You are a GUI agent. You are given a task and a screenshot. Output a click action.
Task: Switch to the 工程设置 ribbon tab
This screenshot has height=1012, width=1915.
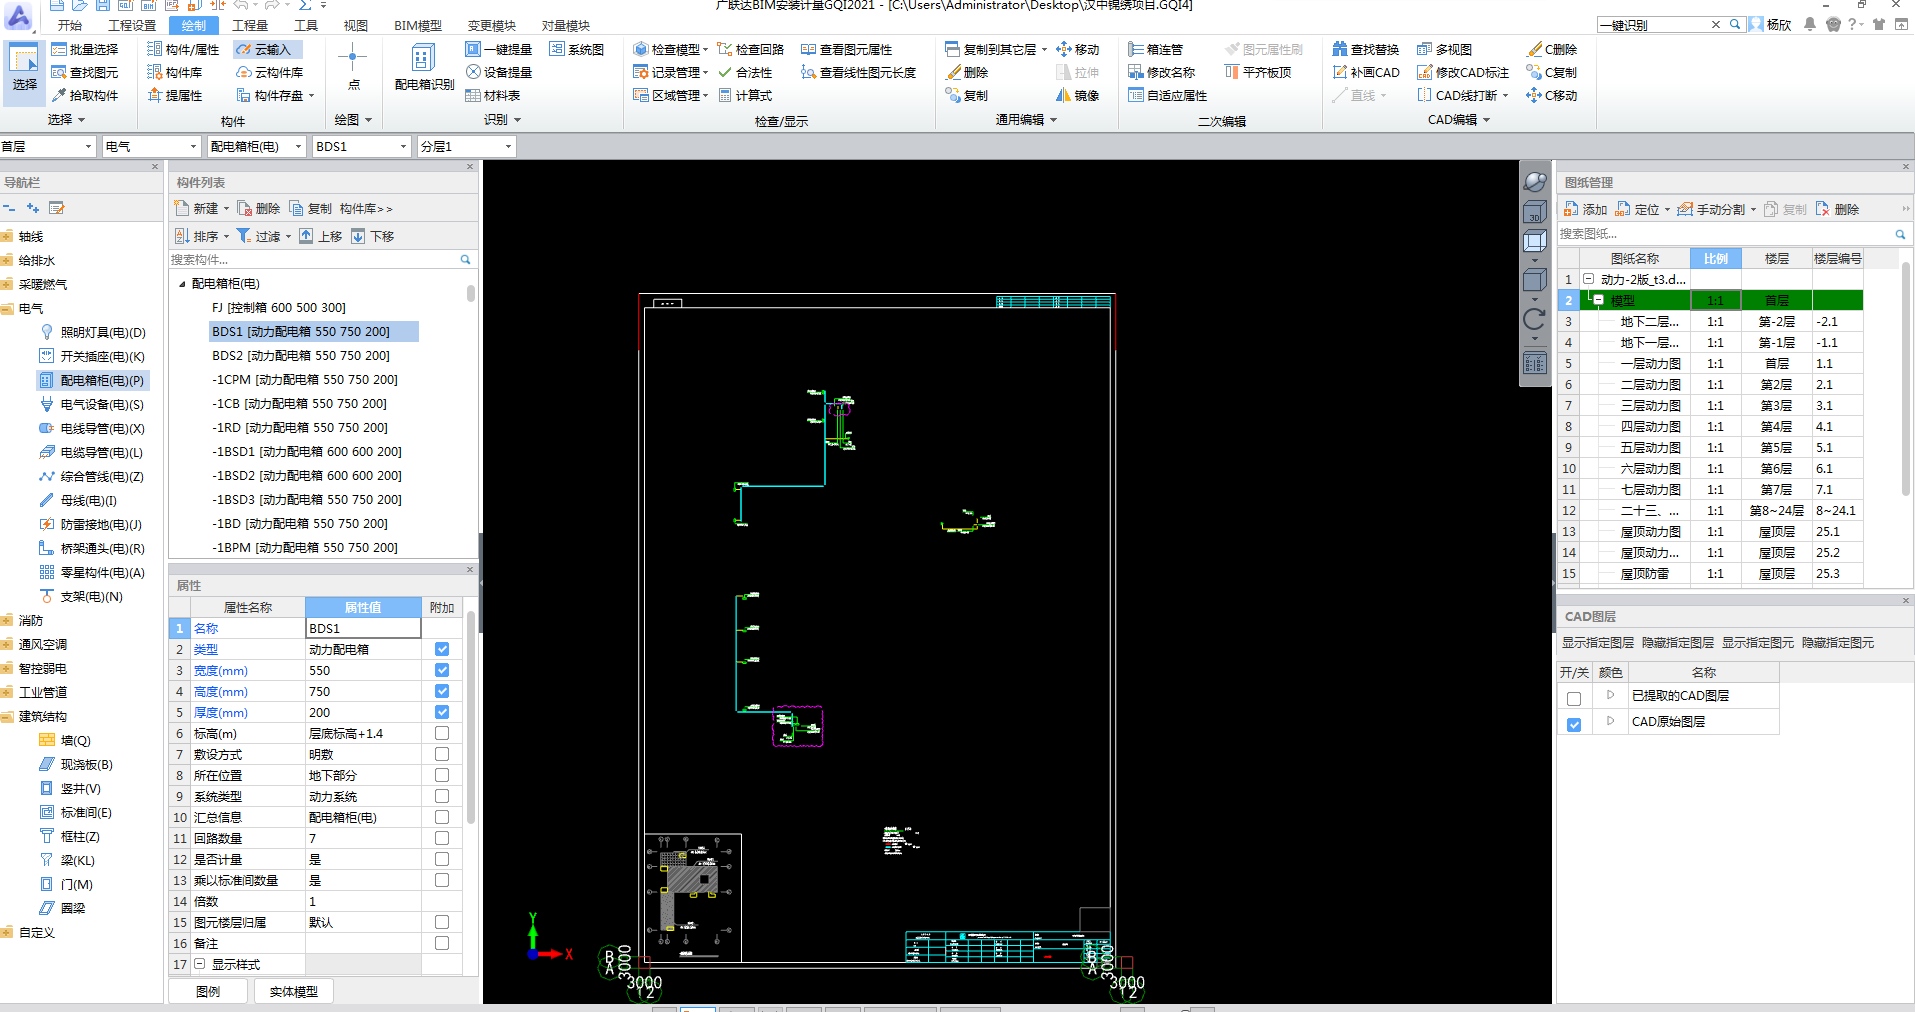pyautogui.click(x=132, y=25)
